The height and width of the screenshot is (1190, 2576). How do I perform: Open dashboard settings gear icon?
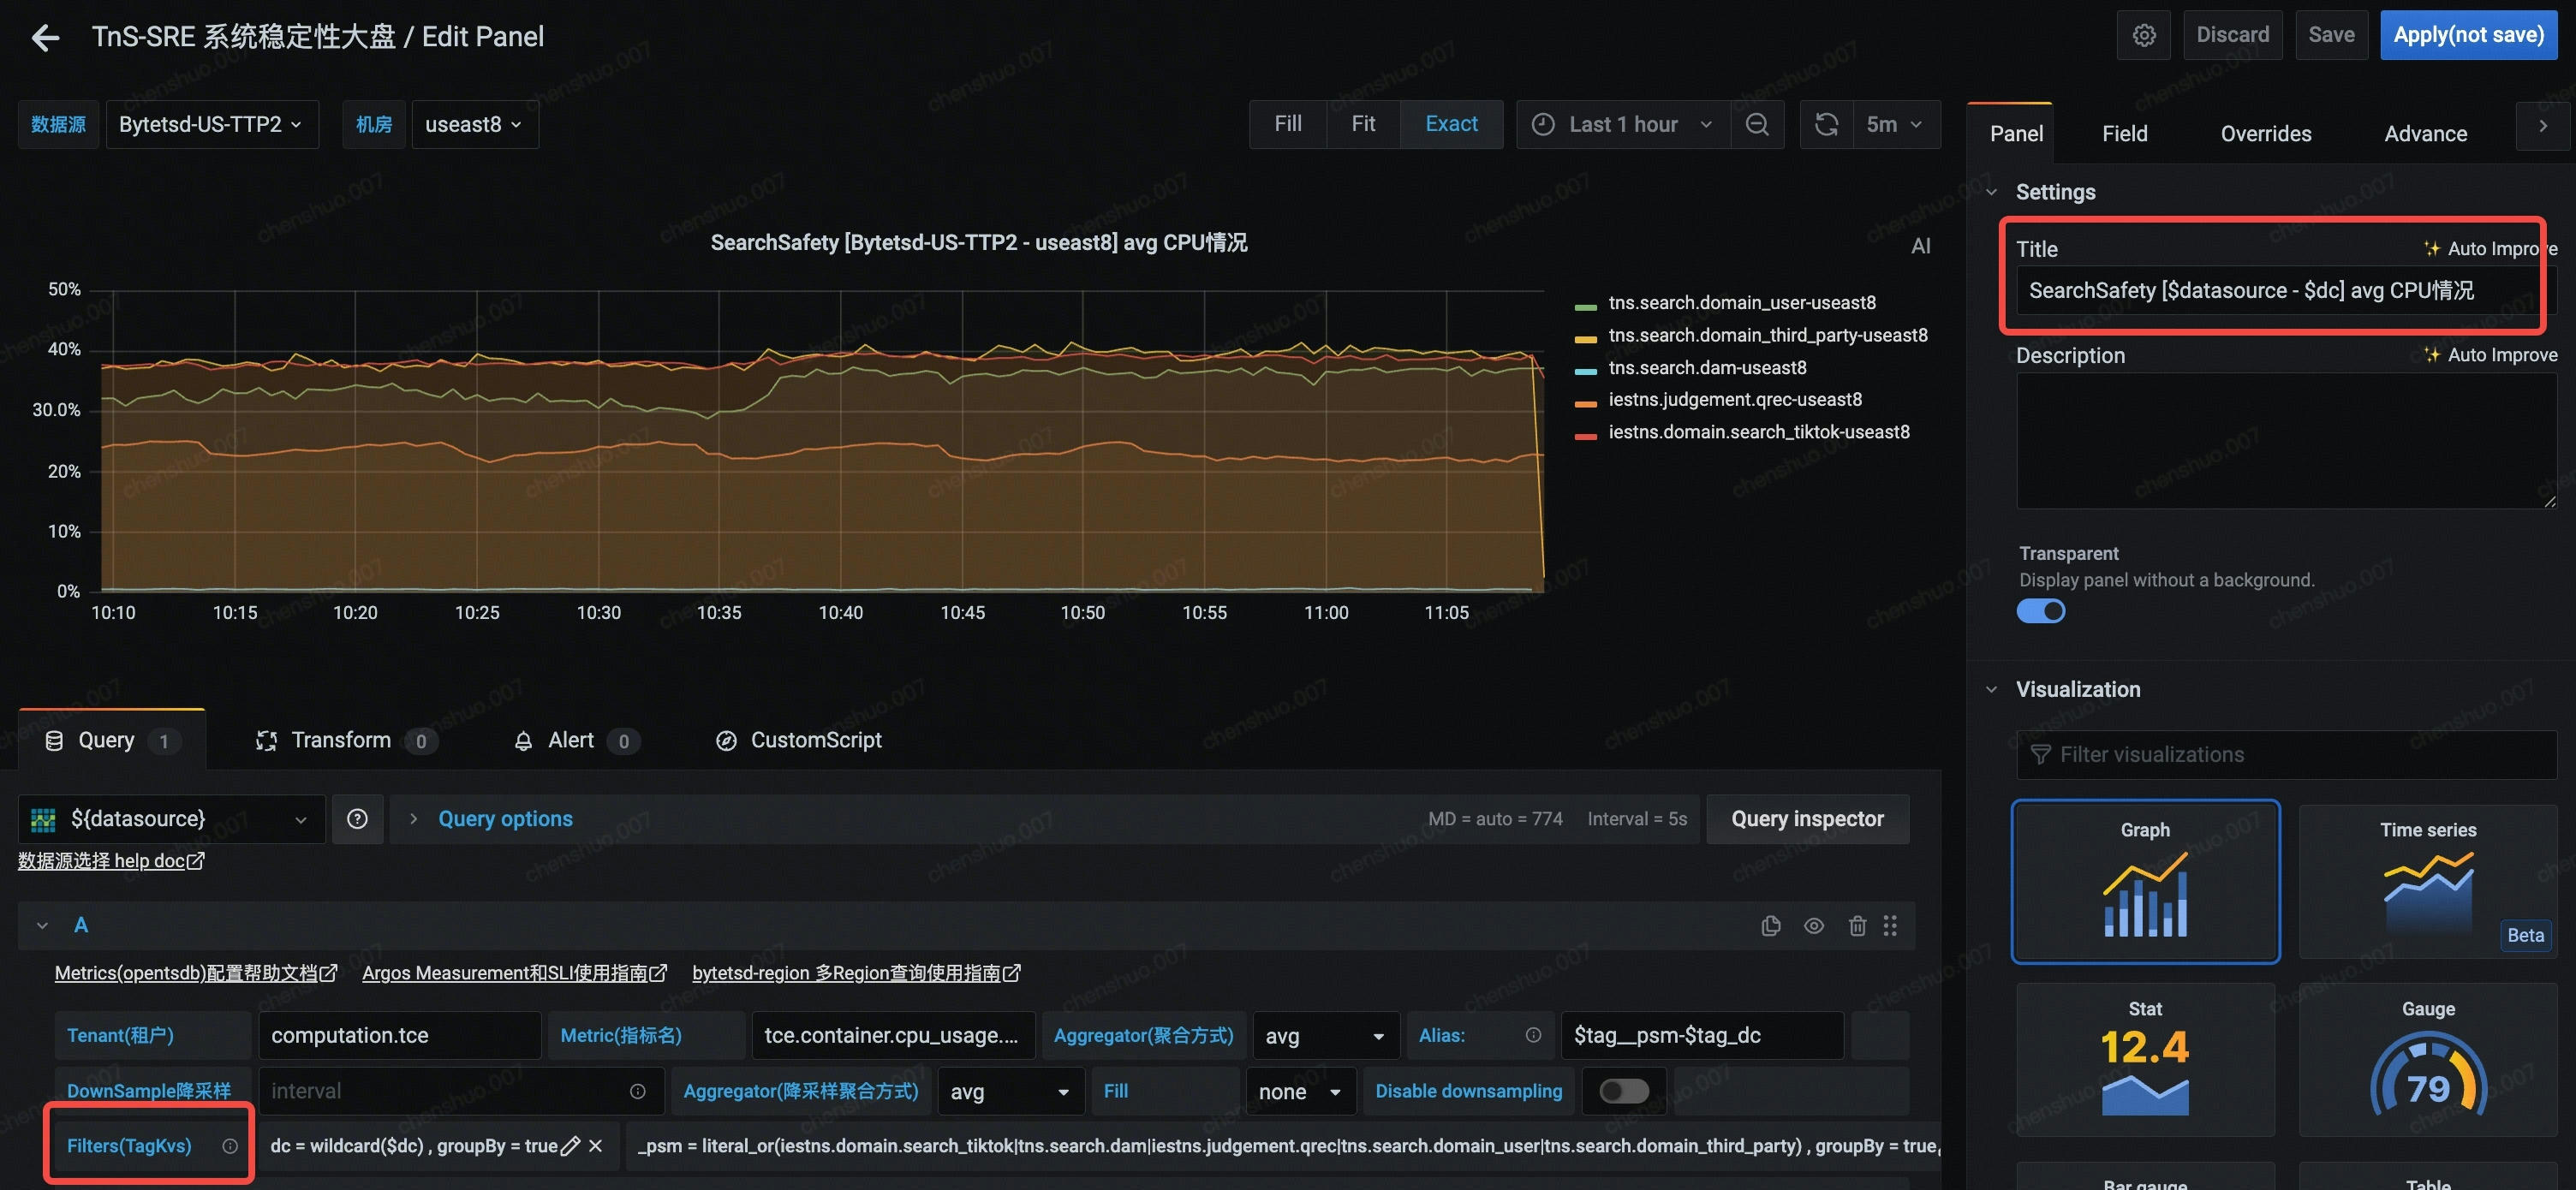(x=2143, y=35)
